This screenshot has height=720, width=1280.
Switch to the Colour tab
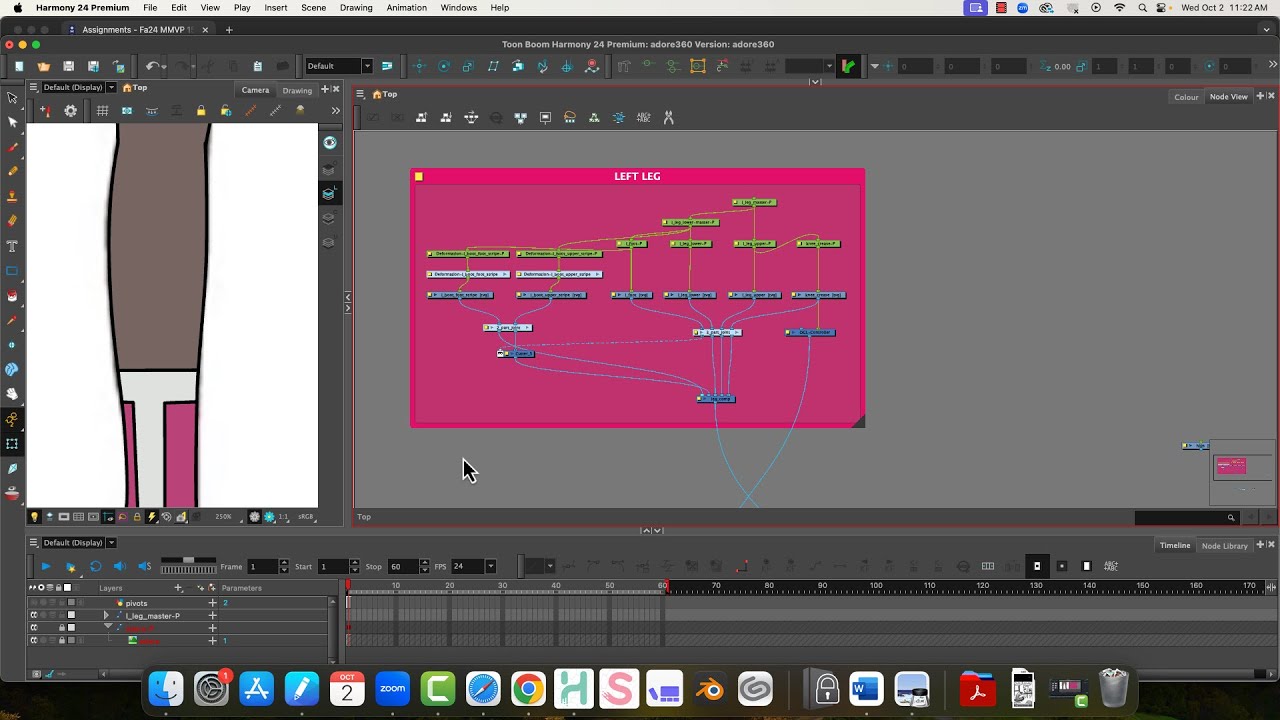point(1186,97)
